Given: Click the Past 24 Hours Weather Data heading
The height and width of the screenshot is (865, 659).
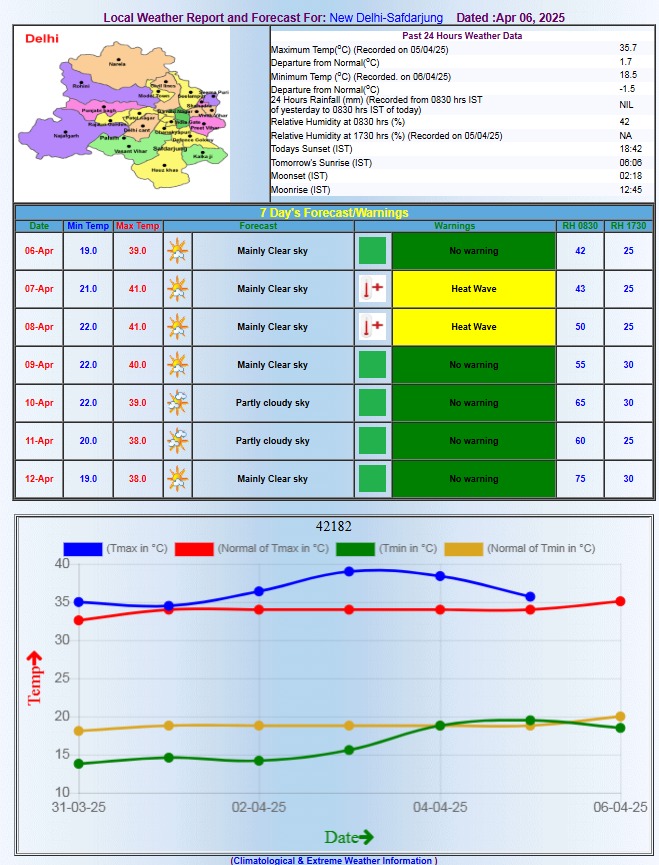Looking at the screenshot, I should click(462, 36).
